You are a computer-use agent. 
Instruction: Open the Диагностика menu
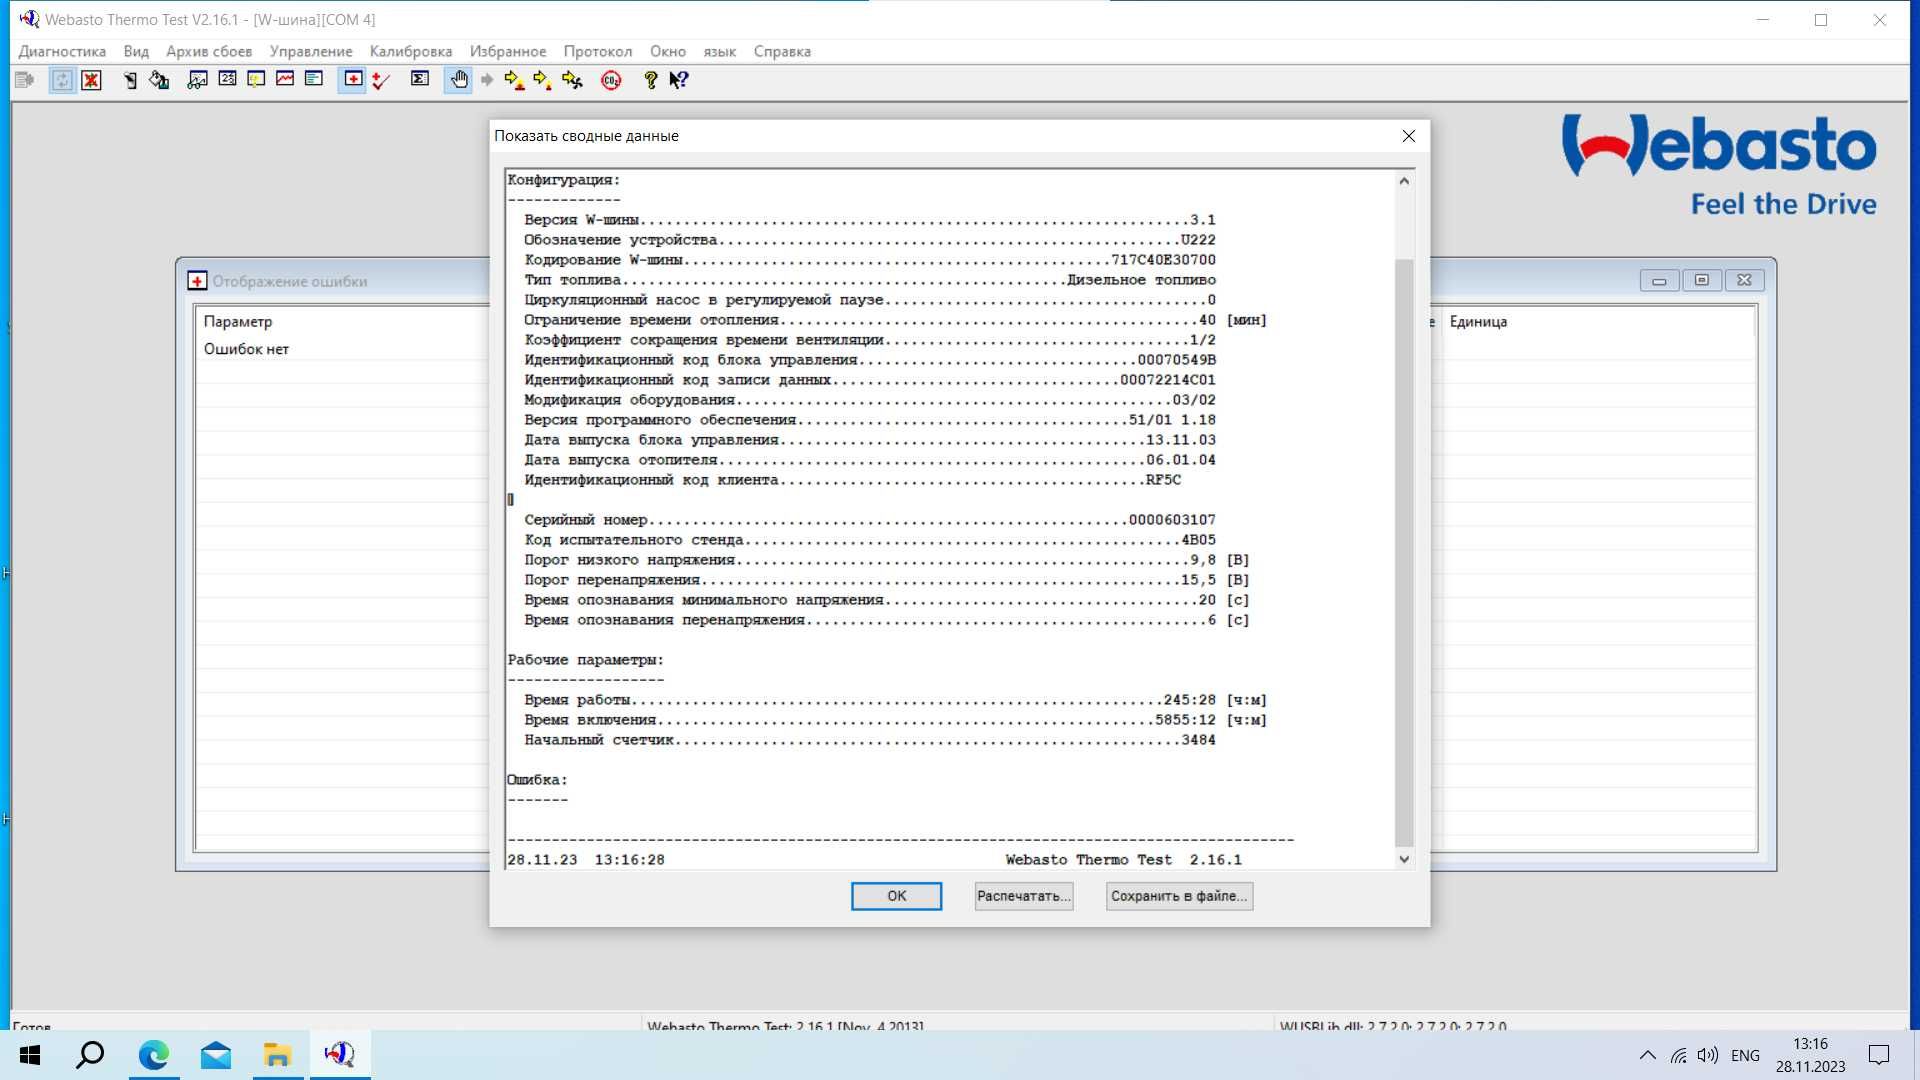coord(62,51)
